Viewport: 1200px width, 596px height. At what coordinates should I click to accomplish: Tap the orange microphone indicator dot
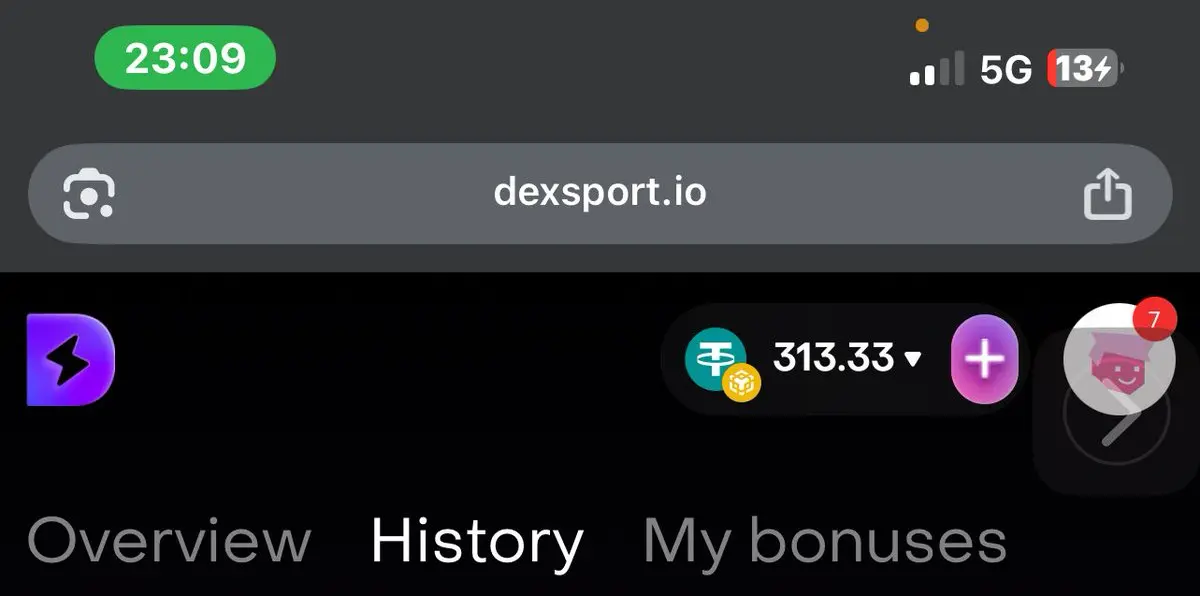[x=922, y=26]
